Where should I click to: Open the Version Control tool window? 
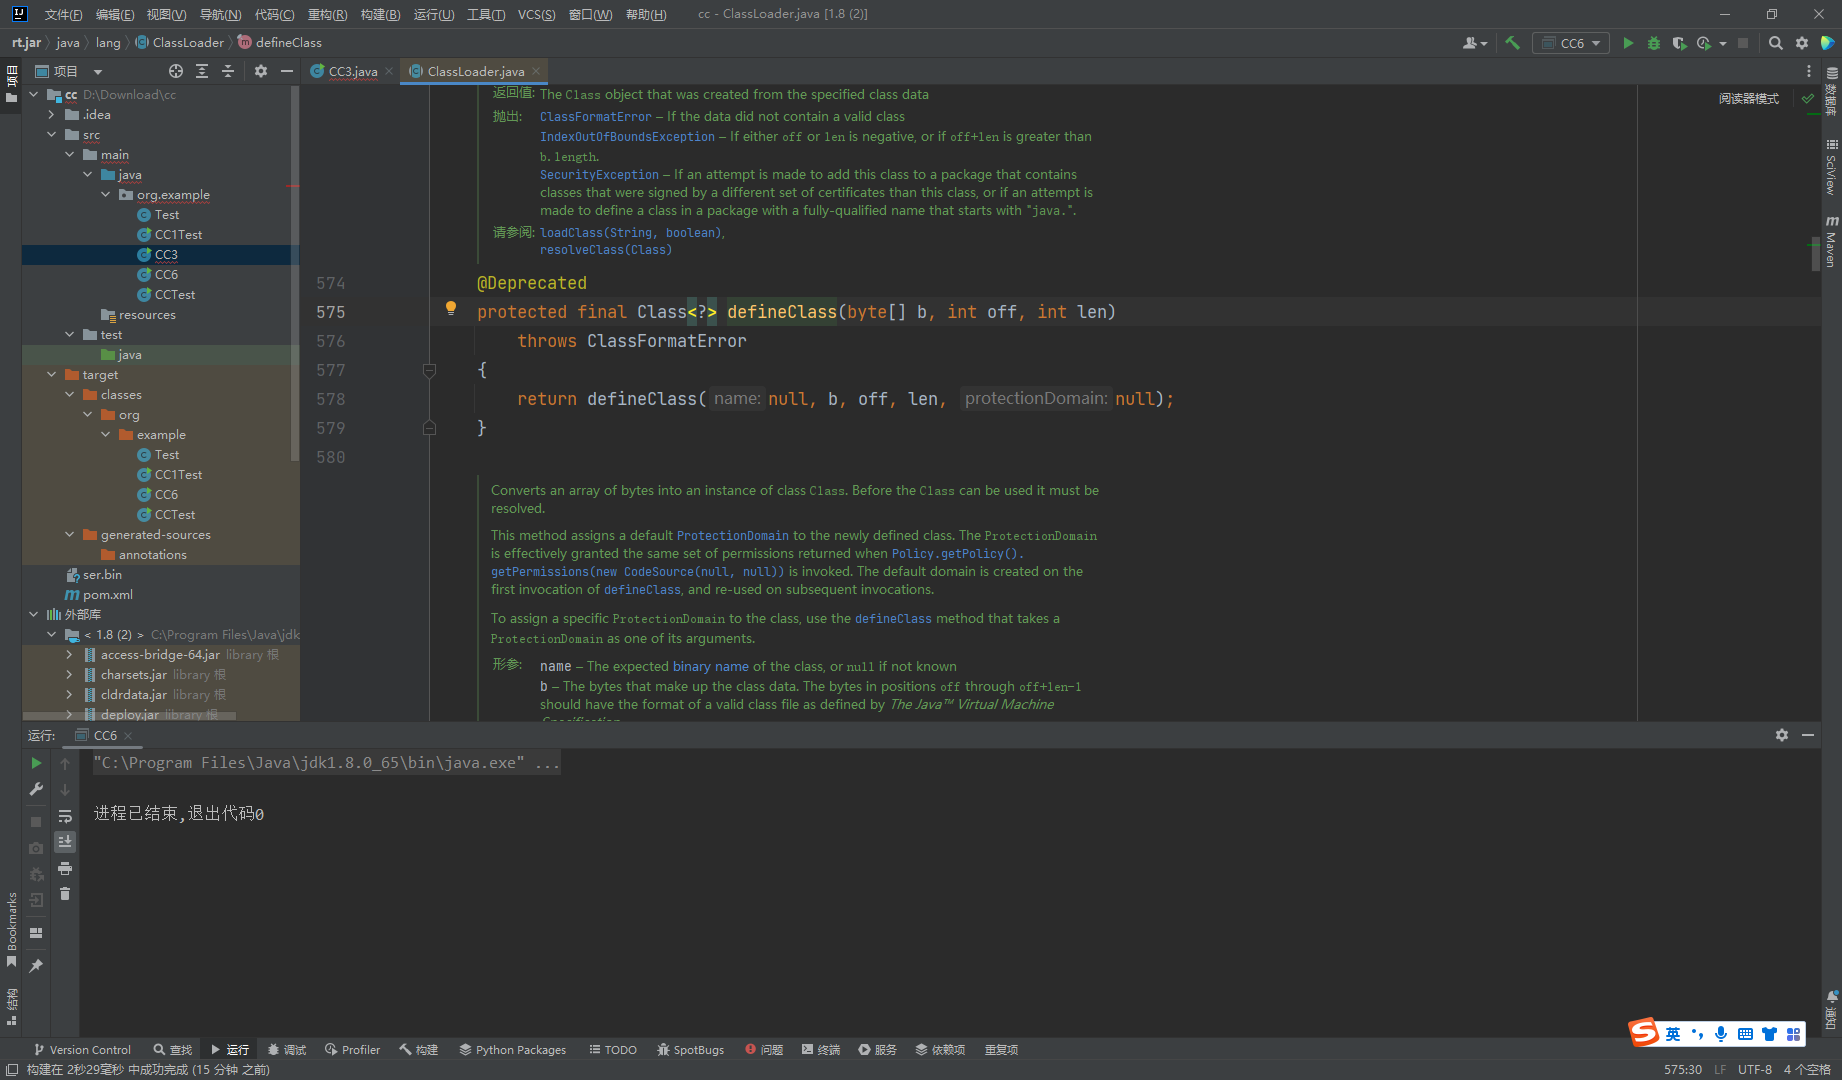pyautogui.click(x=82, y=1049)
